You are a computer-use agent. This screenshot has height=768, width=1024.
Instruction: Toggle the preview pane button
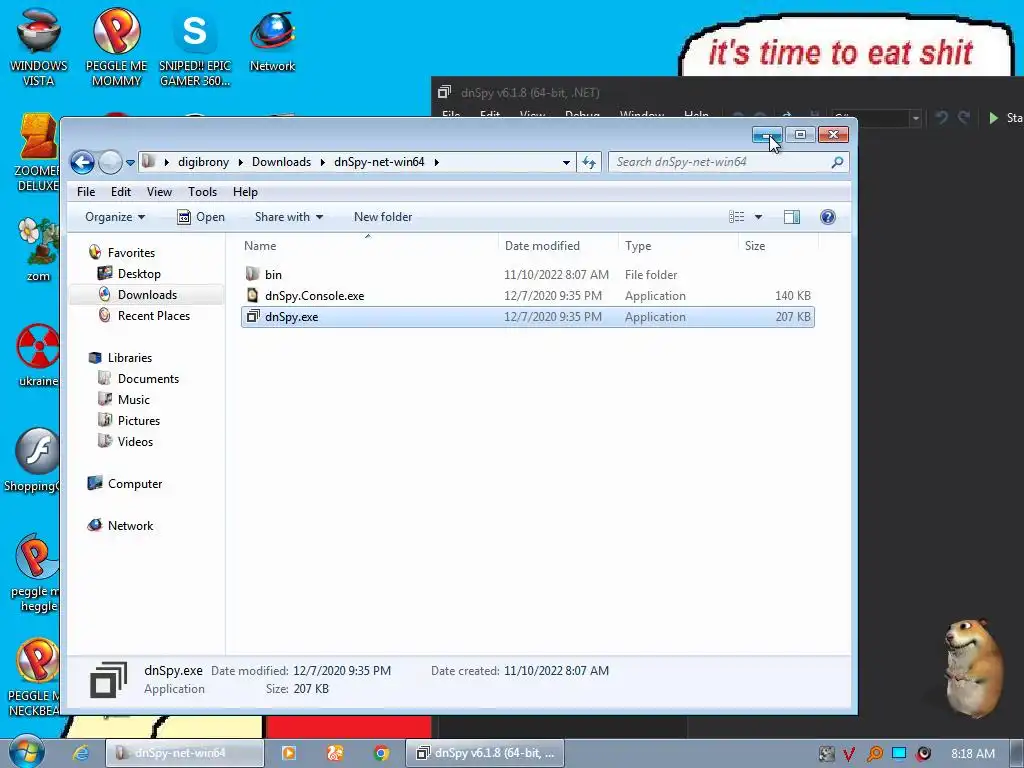pyautogui.click(x=792, y=217)
